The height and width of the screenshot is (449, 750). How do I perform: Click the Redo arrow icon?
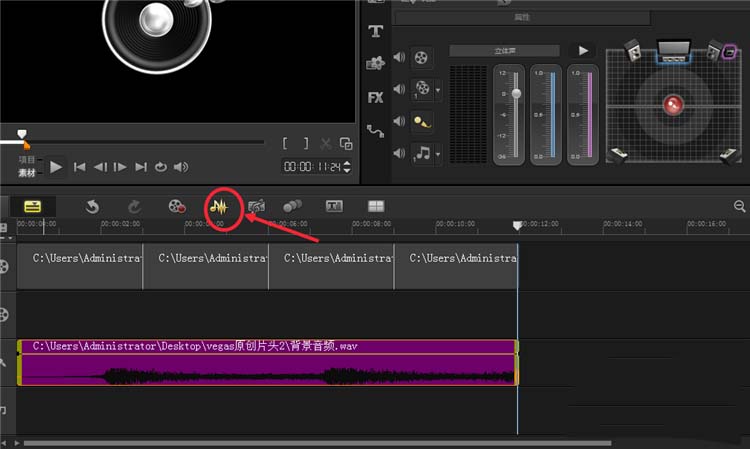[134, 207]
